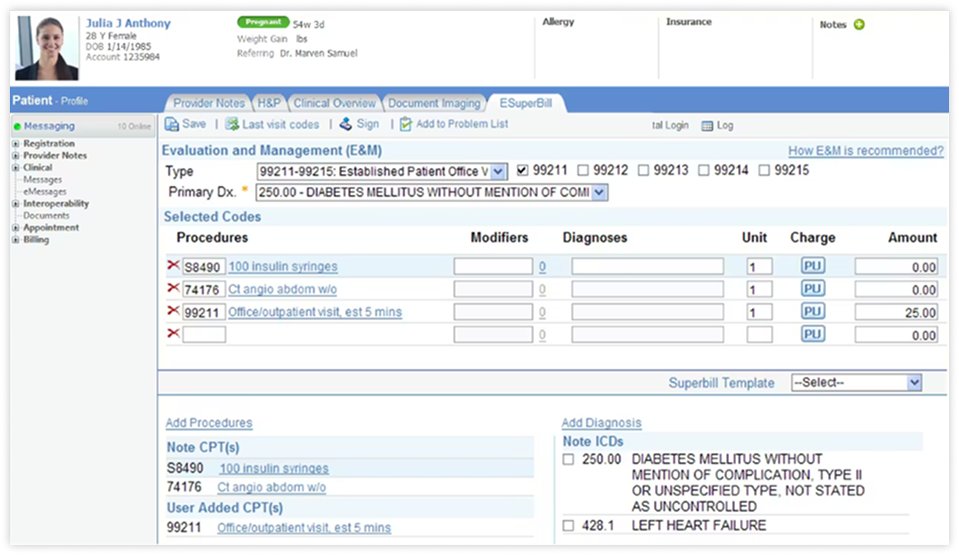Image resolution: width=959 pixels, height=555 pixels.
Task: Check the 428.1 Left Heart Failure checkbox
Action: pyautogui.click(x=568, y=526)
